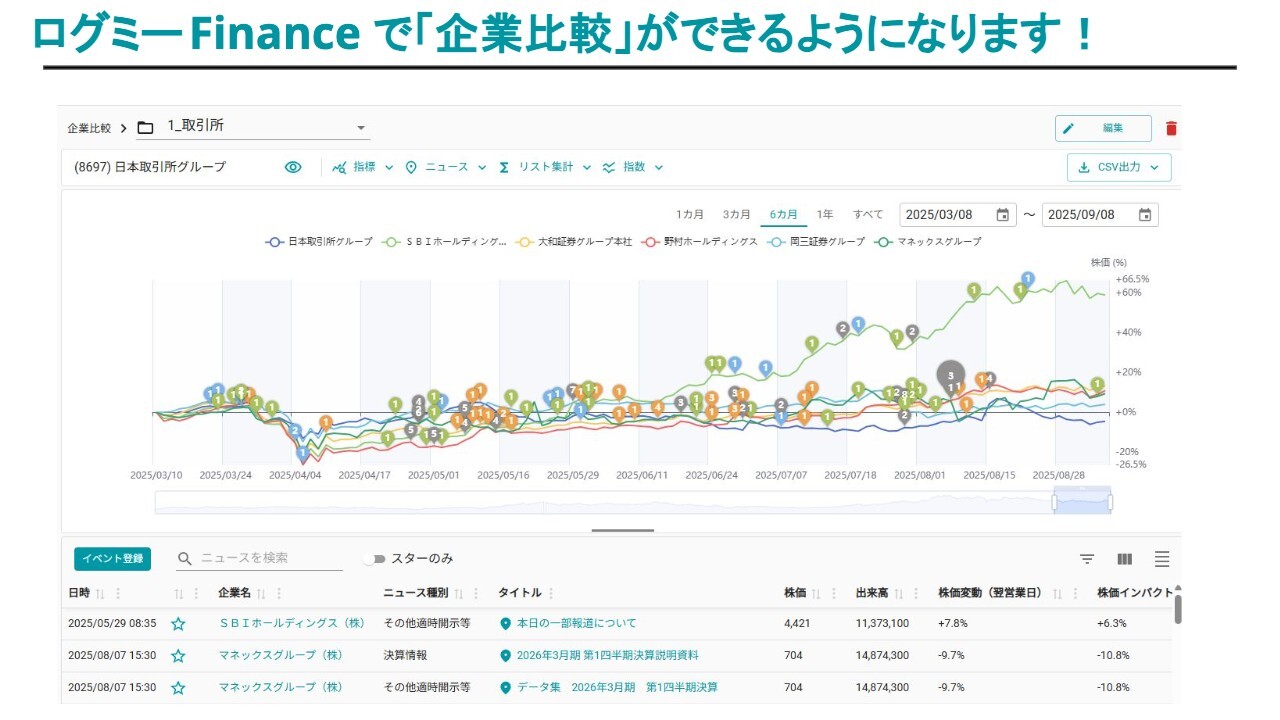Click map pin icon beside 第1四半期決算説明資料
The image size is (1280, 720).
(x=505, y=656)
